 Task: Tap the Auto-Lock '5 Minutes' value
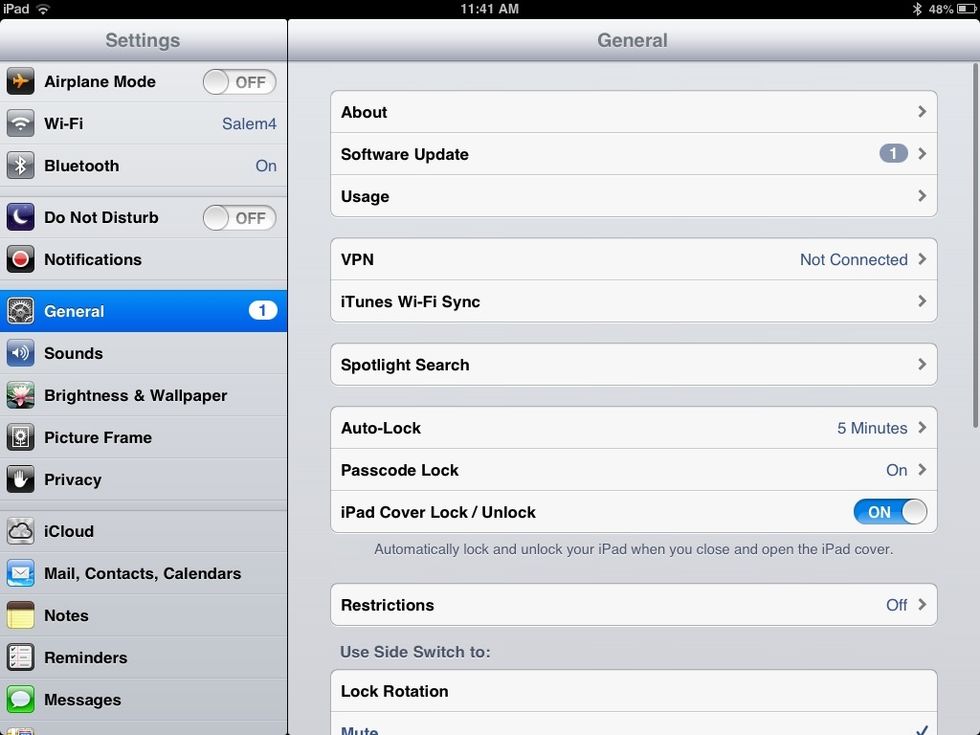(x=872, y=428)
